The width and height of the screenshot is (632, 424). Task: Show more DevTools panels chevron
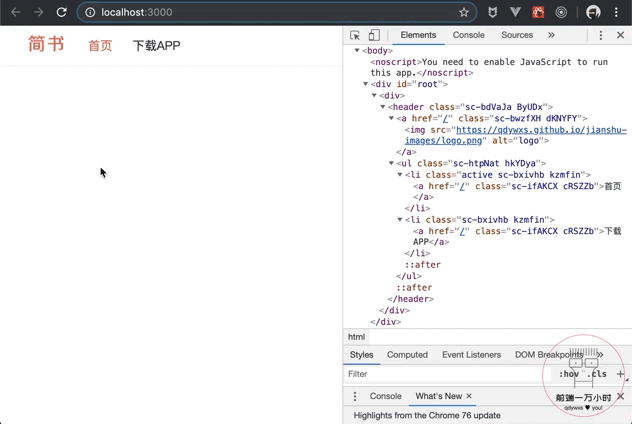point(551,35)
